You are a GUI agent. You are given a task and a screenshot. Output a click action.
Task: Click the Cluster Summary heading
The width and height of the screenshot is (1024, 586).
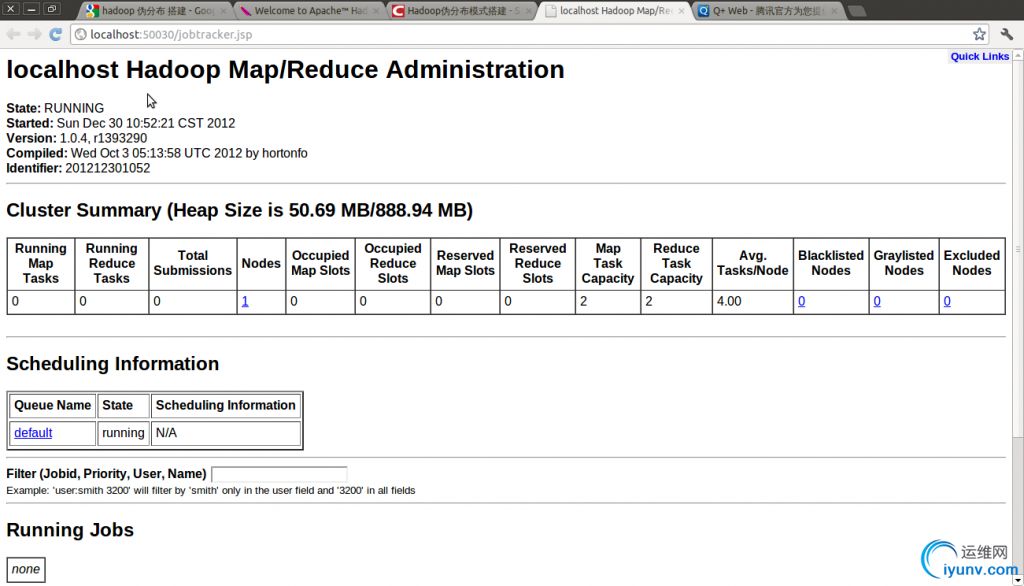click(239, 210)
